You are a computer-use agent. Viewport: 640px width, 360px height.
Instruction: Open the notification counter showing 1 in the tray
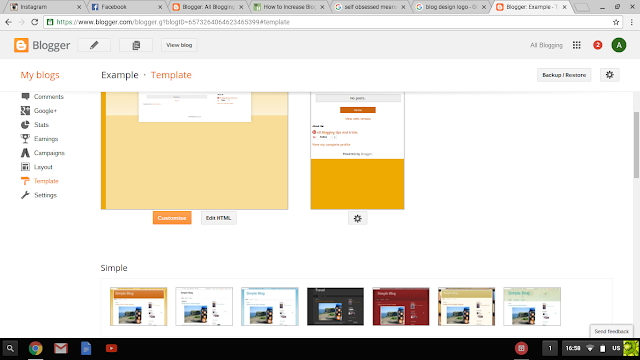pyautogui.click(x=550, y=349)
